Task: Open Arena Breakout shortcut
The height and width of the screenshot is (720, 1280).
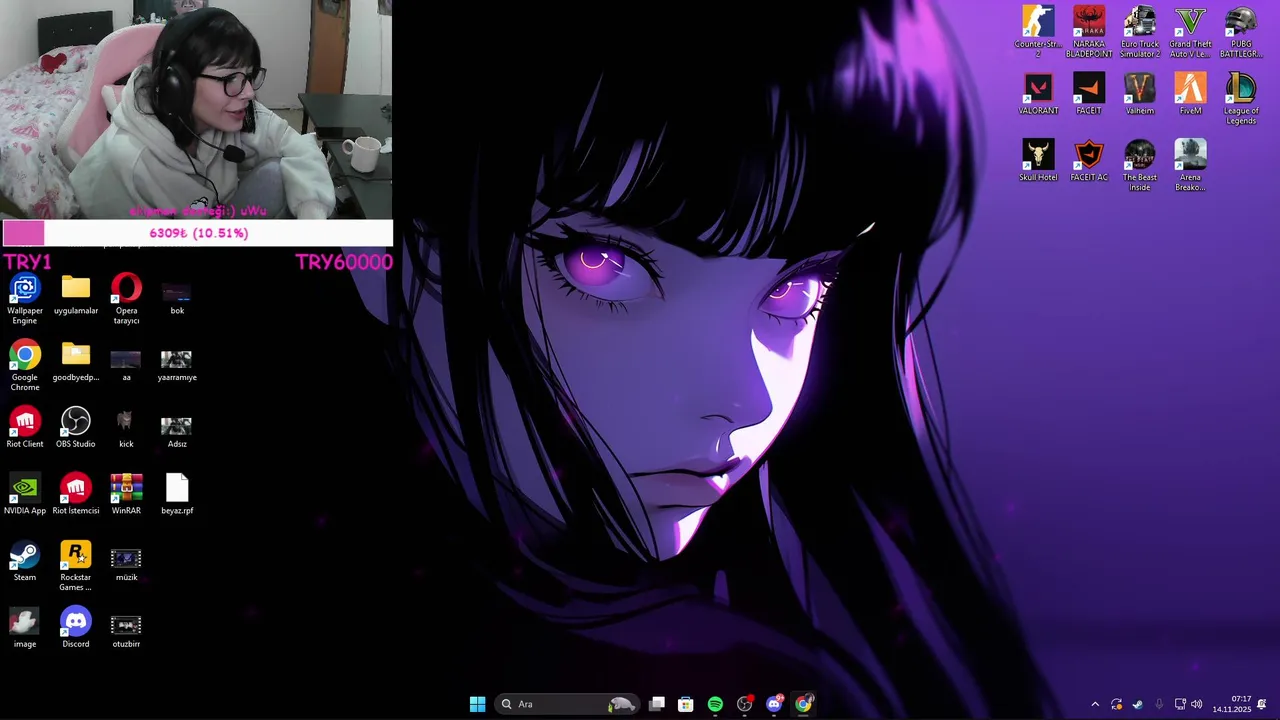Action: [1190, 165]
